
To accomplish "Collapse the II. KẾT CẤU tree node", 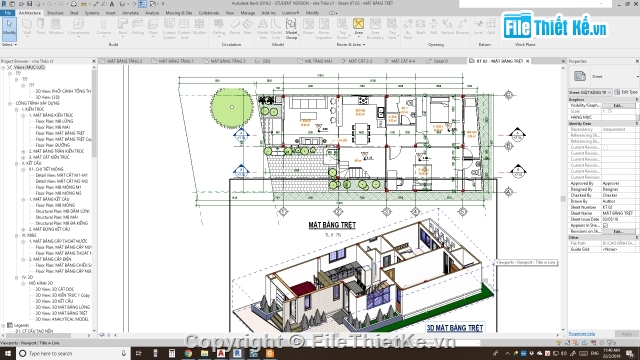I will tap(16, 163).
